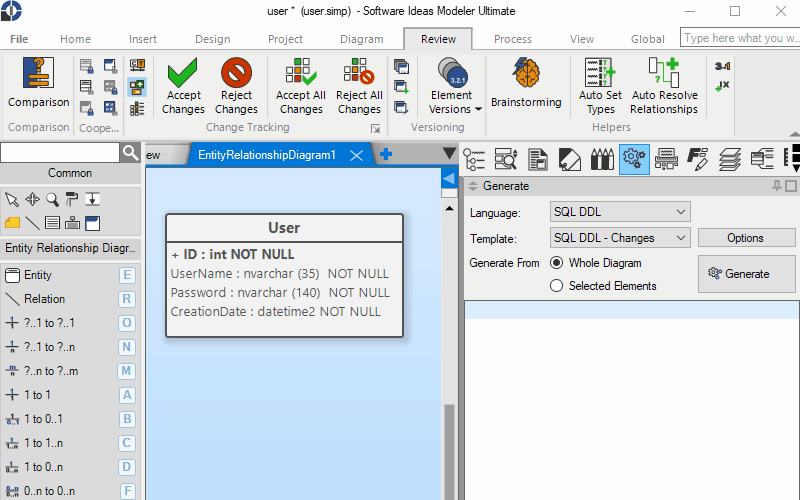
Task: Click the Options button
Action: click(x=745, y=238)
